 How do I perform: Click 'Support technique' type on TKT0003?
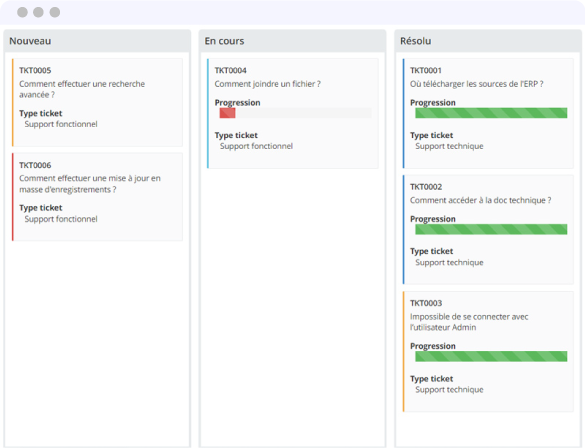[449, 389]
